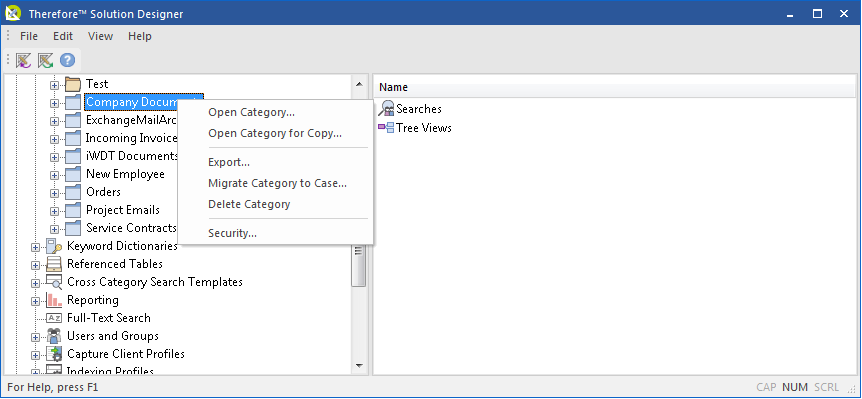This screenshot has width=862, height=399.
Task: Click the Referenced Tables icon
Action: (54, 264)
